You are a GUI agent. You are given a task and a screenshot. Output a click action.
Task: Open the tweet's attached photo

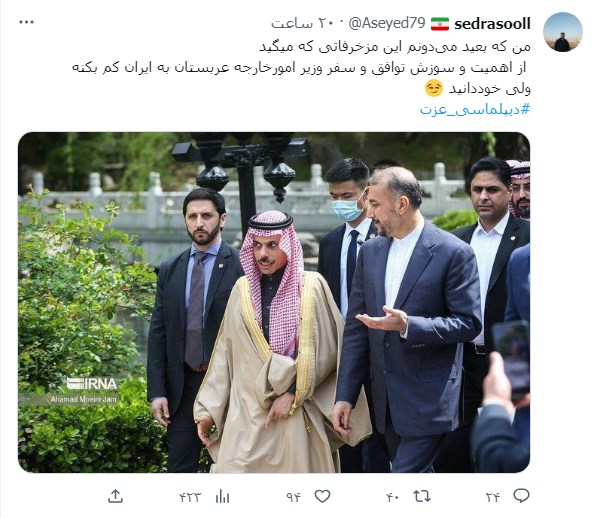click(x=274, y=302)
